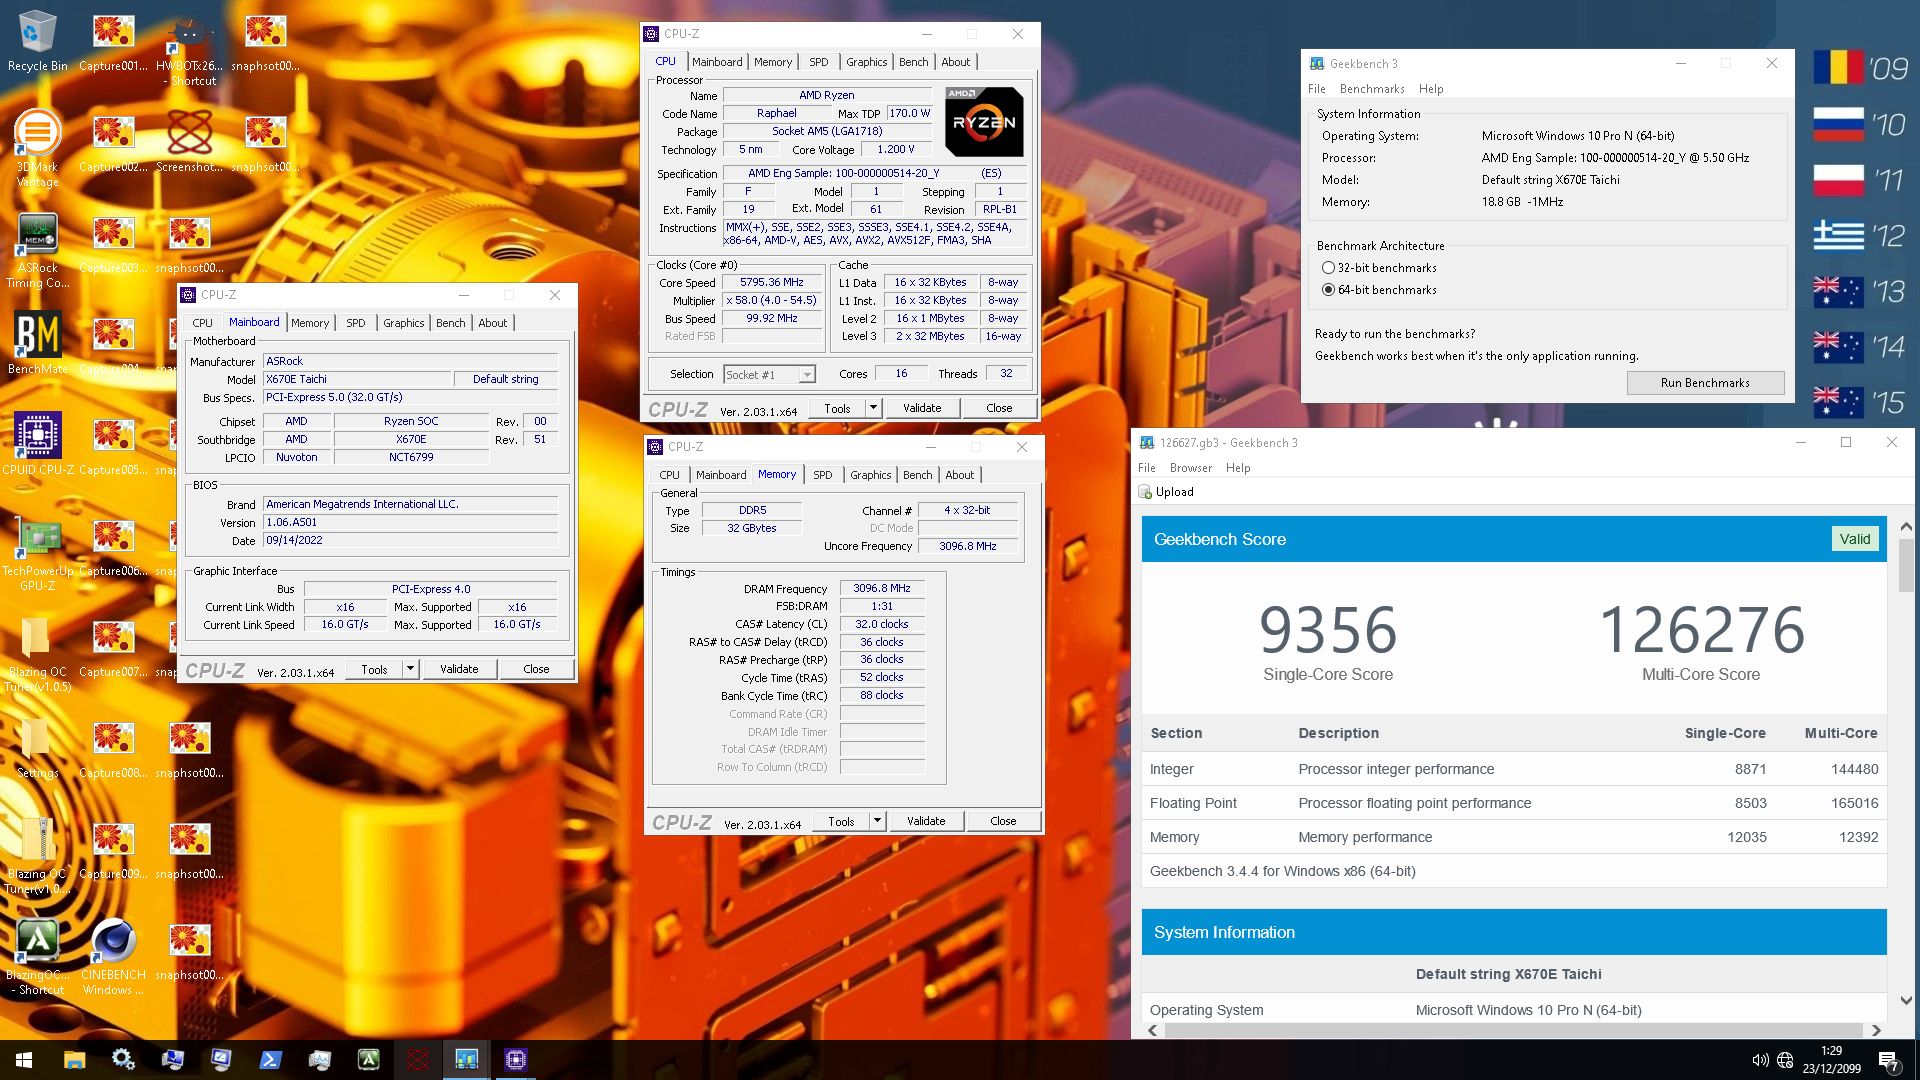
Task: Open Bench tab in top CPU-Z window
Action: (913, 62)
